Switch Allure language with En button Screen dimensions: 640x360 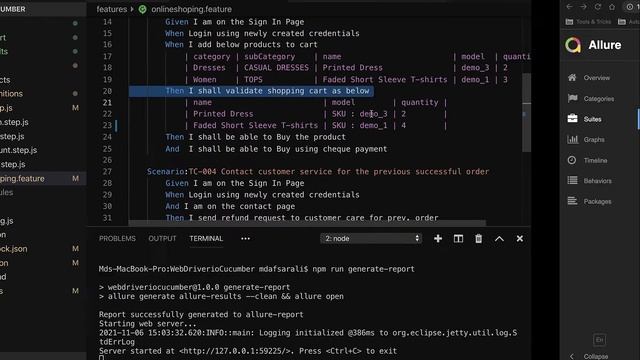599,340
